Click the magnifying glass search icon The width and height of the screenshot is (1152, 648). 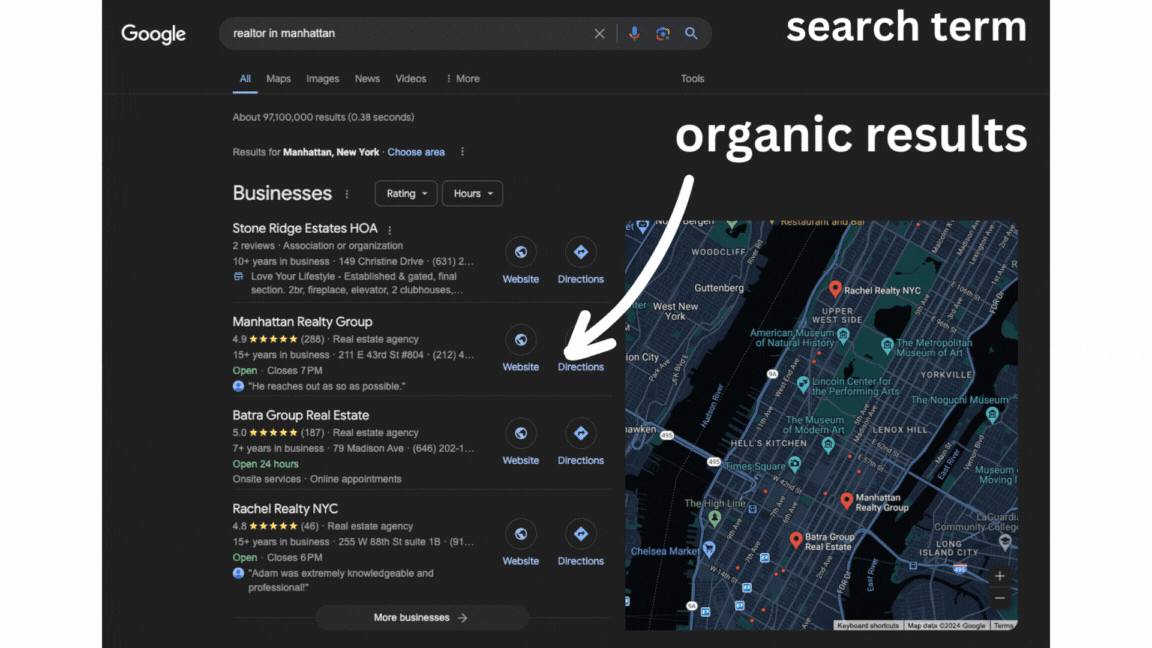(x=691, y=33)
